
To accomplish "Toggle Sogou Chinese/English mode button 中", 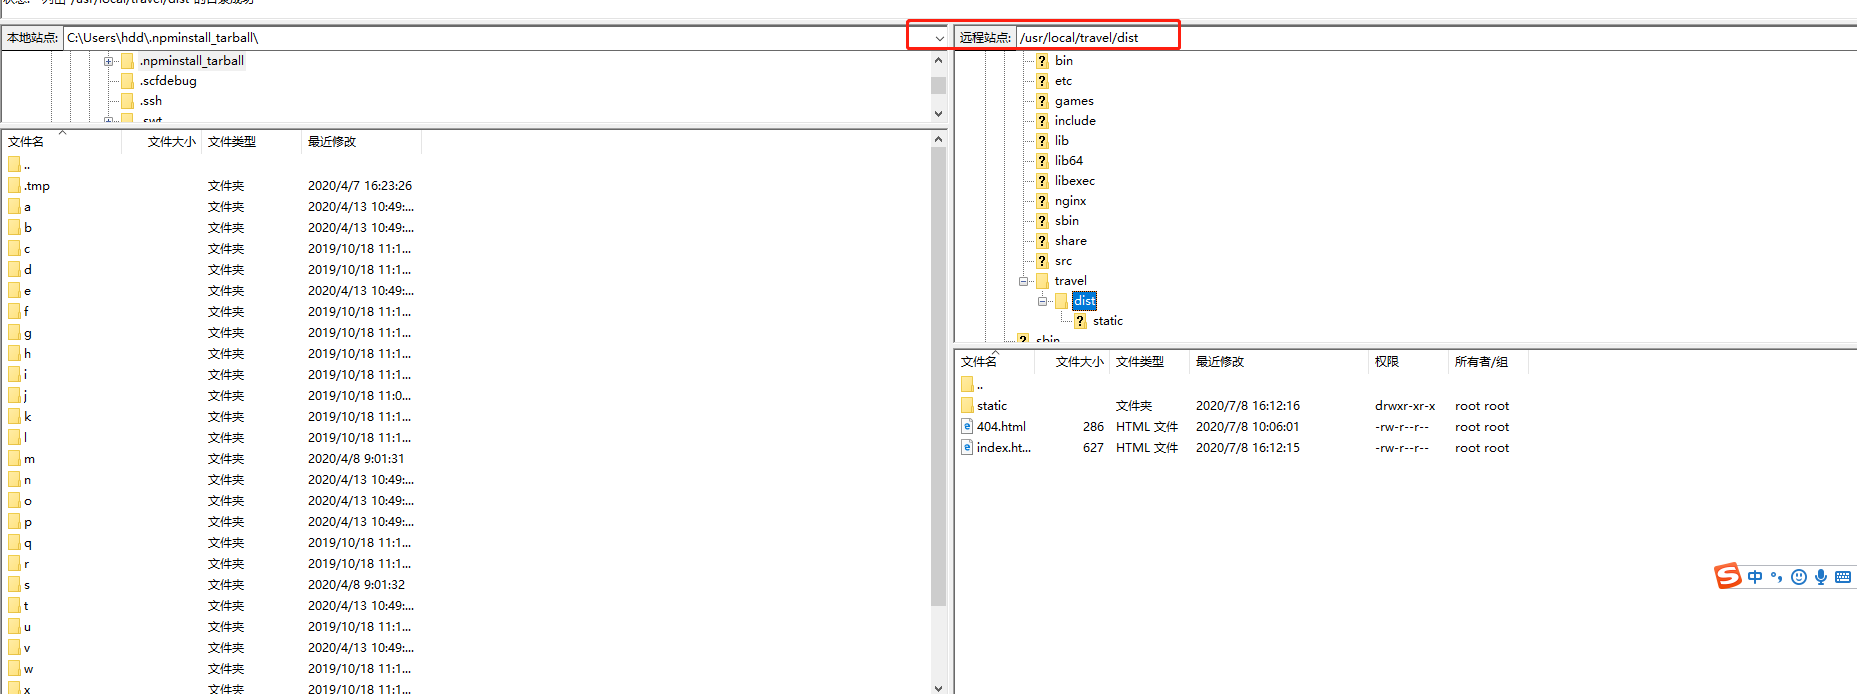I will (x=1755, y=577).
